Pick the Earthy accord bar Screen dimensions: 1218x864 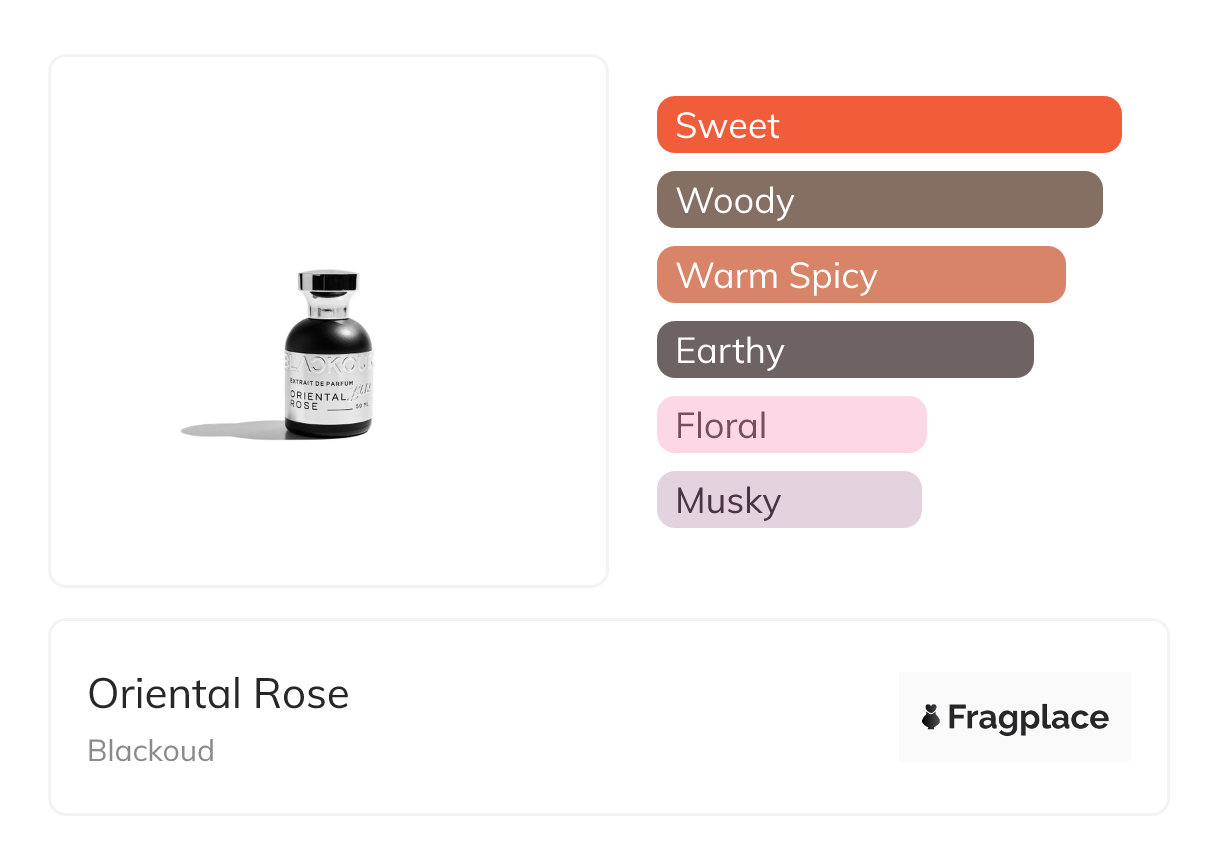tap(845, 350)
